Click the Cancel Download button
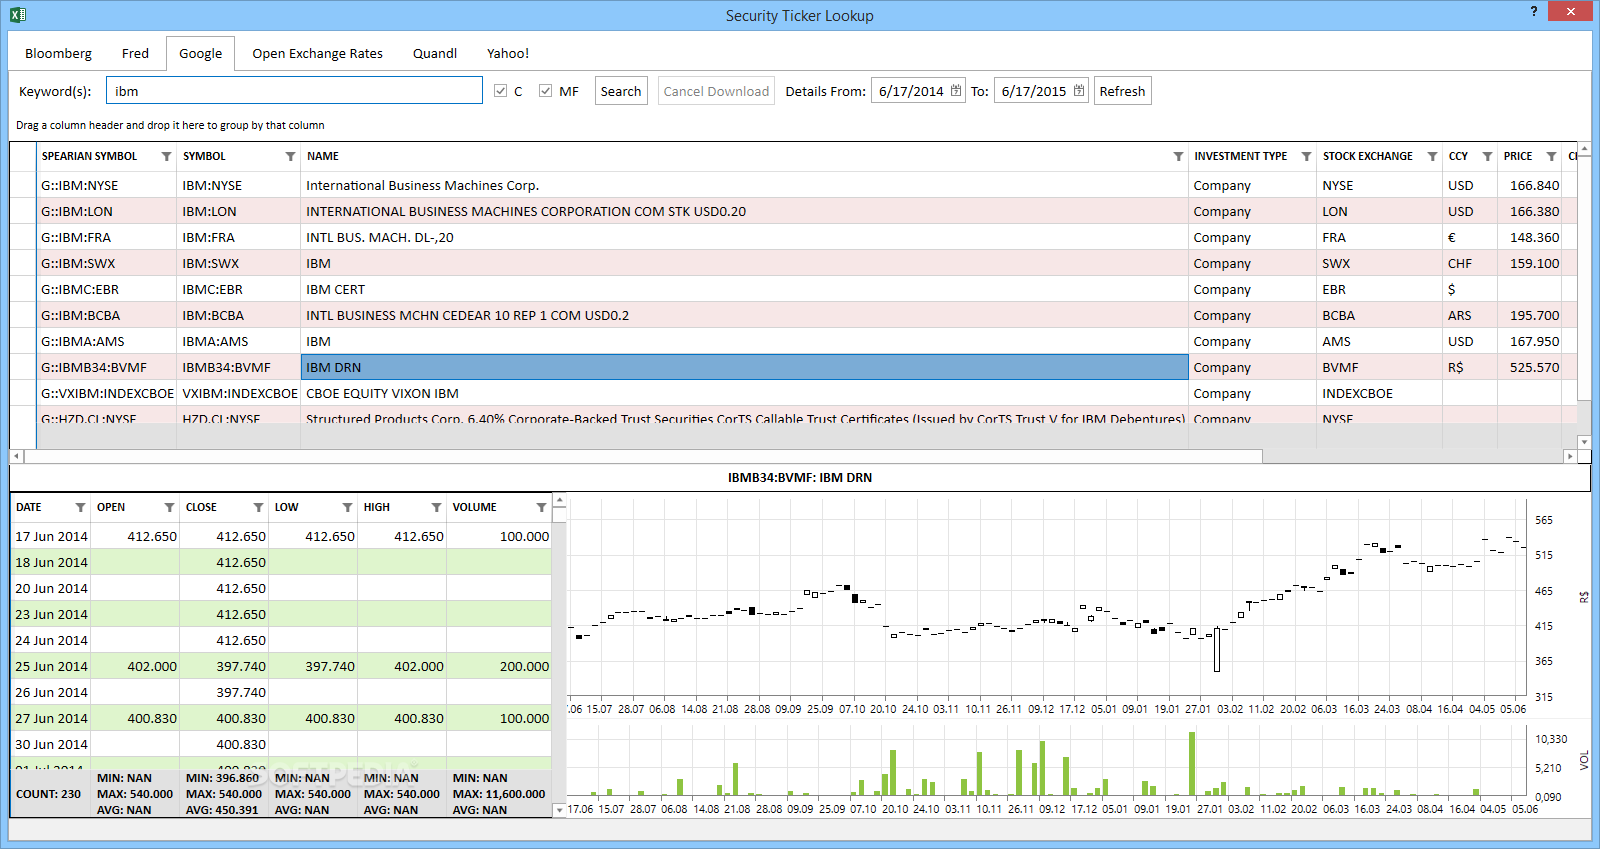The image size is (1600, 849). [716, 91]
